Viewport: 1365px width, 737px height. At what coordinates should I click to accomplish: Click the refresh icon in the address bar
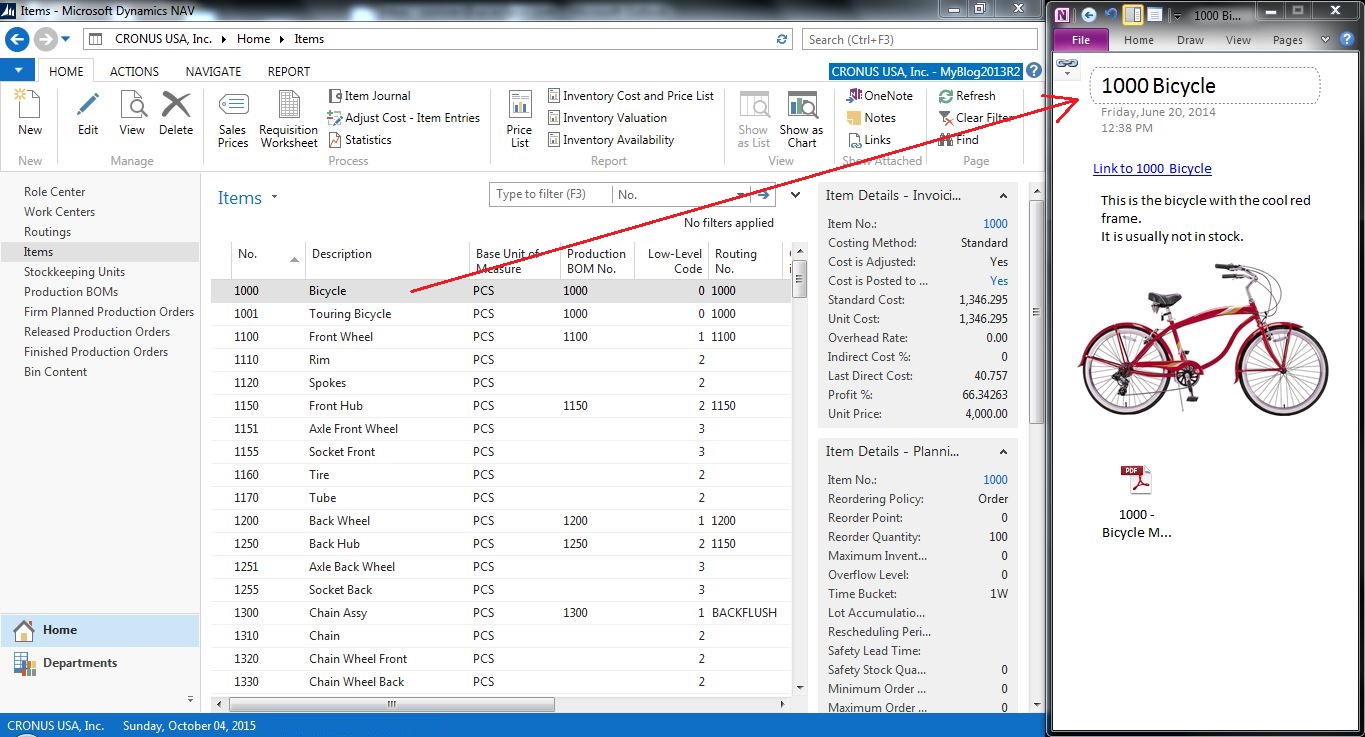(782, 39)
